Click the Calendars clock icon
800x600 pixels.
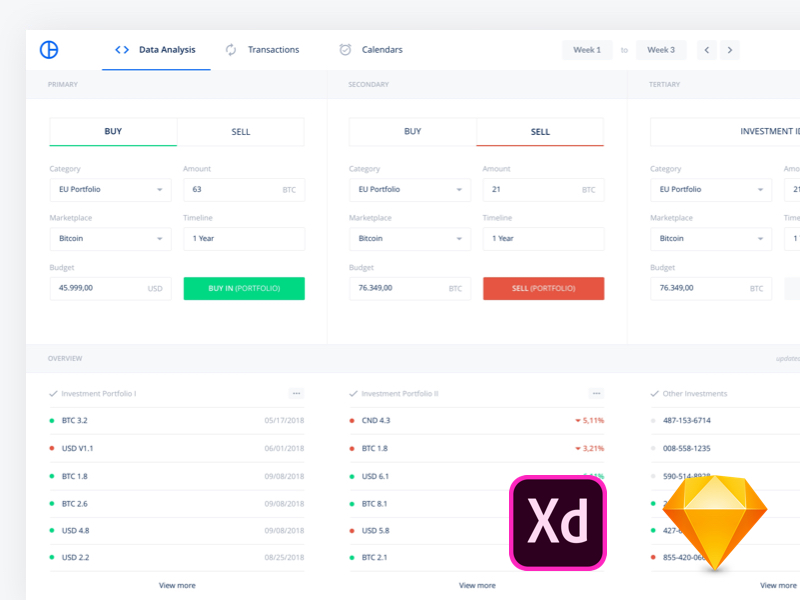tap(345, 50)
